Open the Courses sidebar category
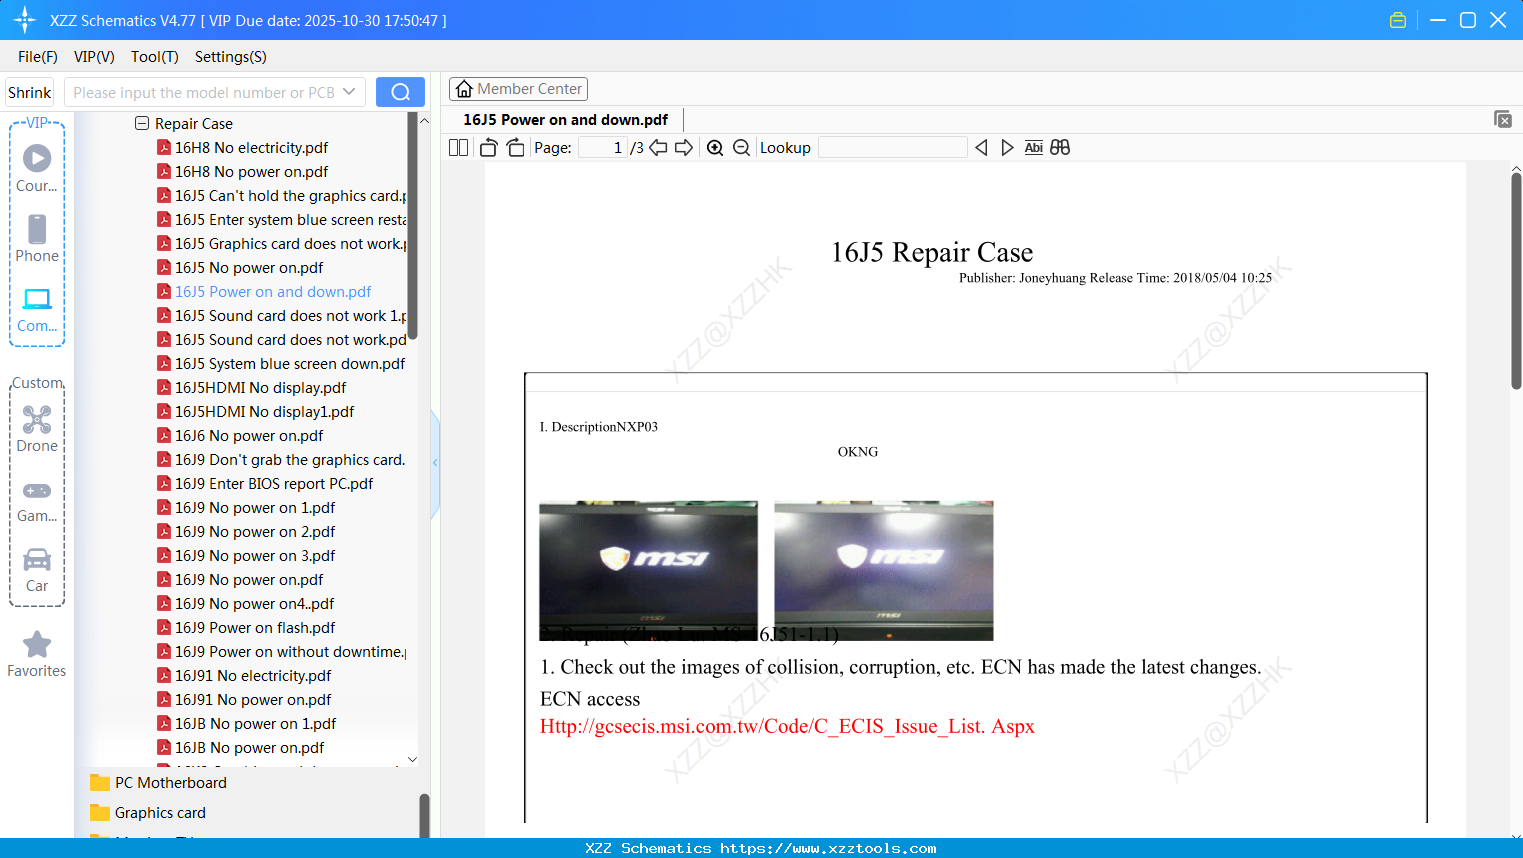 coord(37,168)
